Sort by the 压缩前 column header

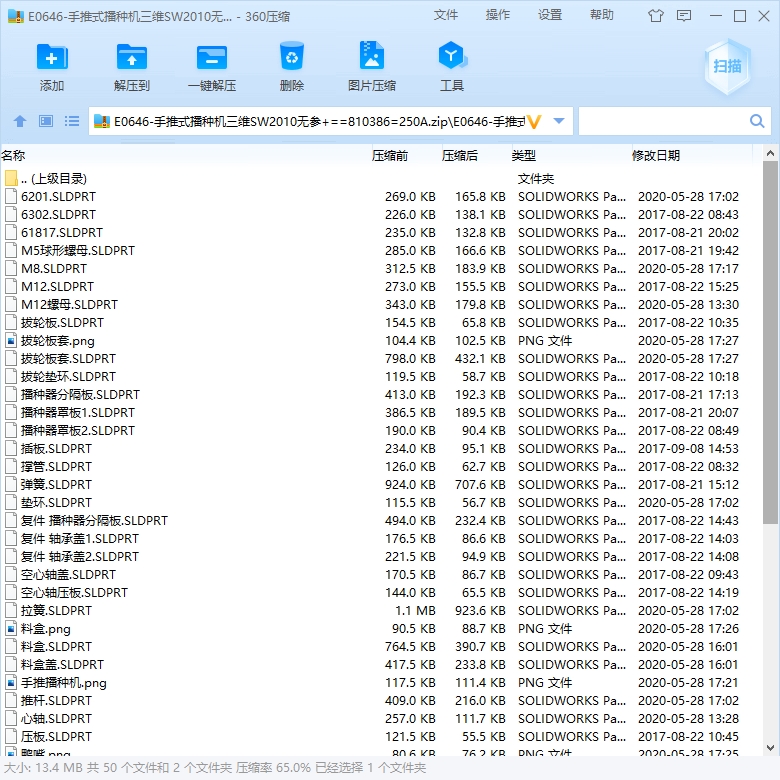390,156
